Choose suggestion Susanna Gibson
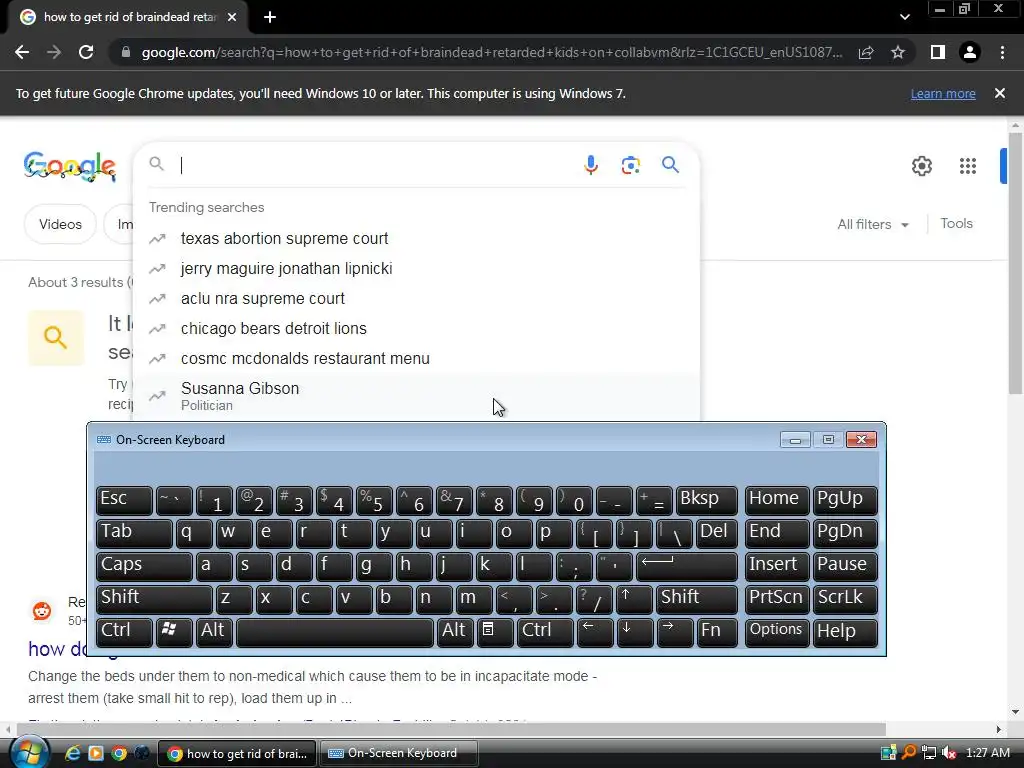Screen dimensions: 1024x768 pos(416,396)
